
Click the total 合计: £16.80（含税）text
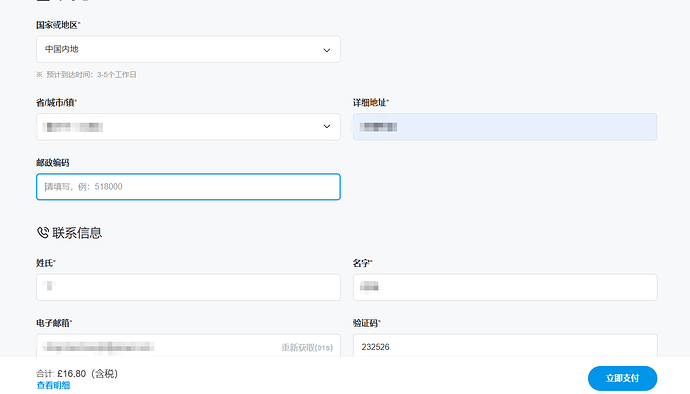(77, 374)
